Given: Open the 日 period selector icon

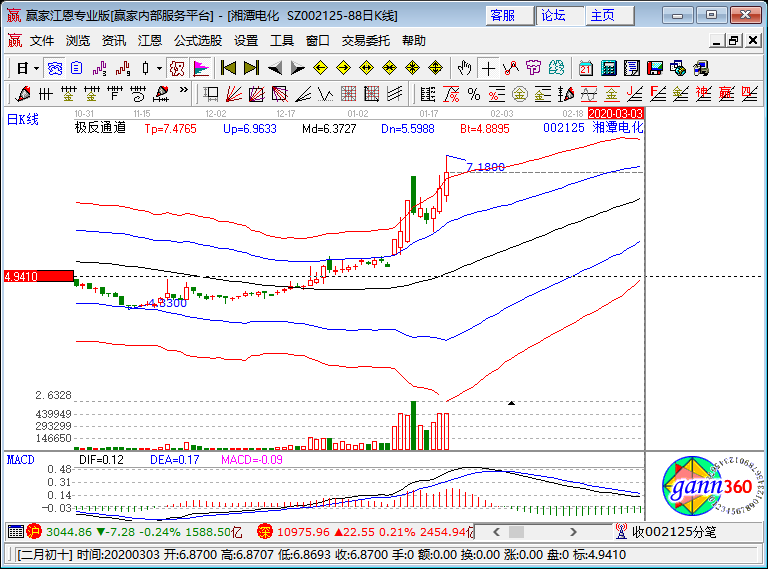Looking at the screenshot, I should tap(22, 68).
